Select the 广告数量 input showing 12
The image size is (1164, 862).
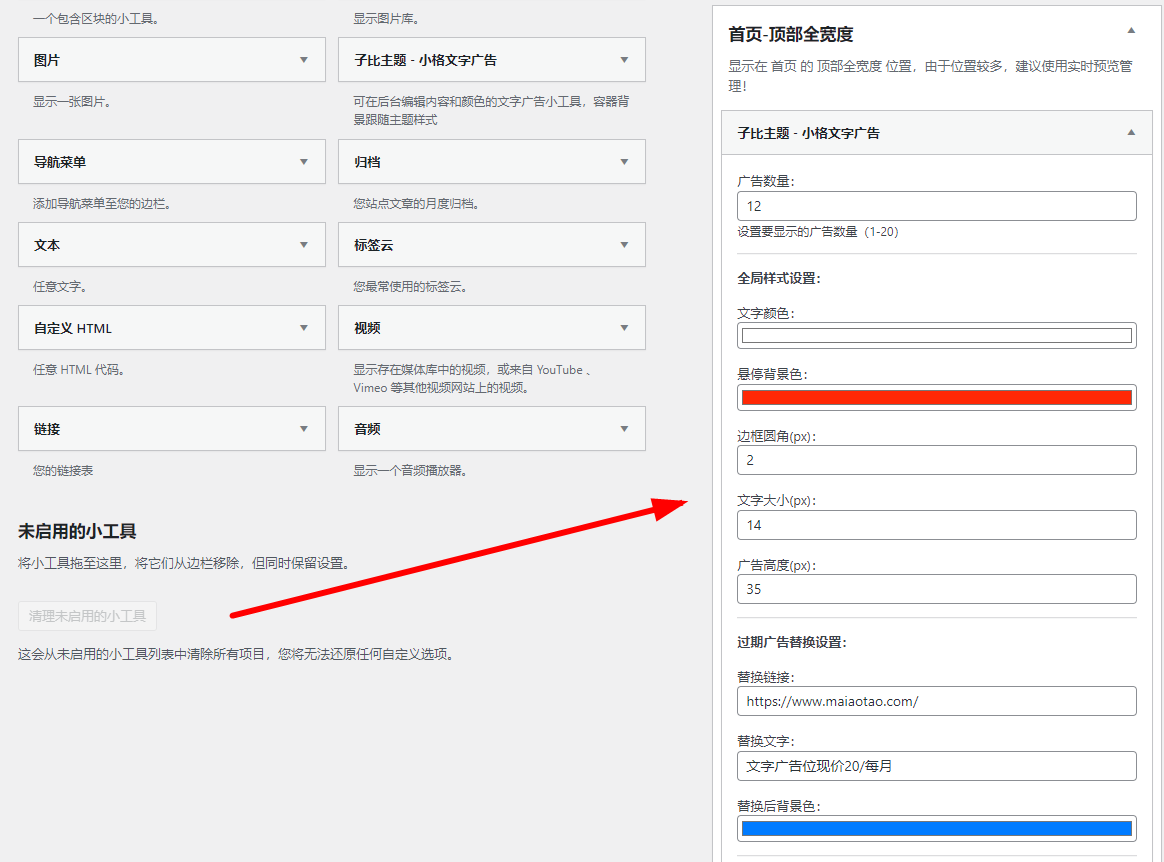coord(936,206)
